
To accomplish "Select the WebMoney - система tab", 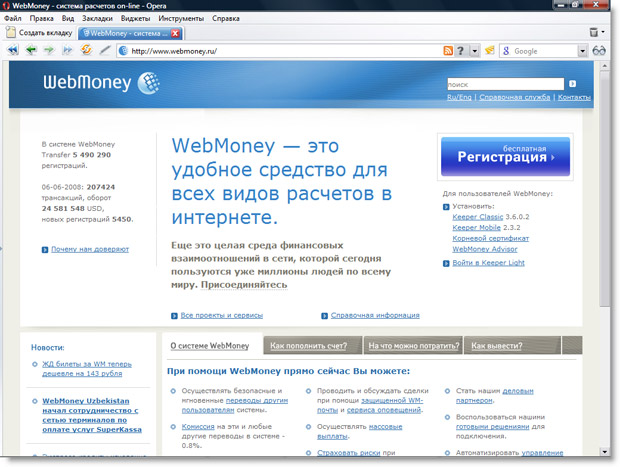I will 130,33.
